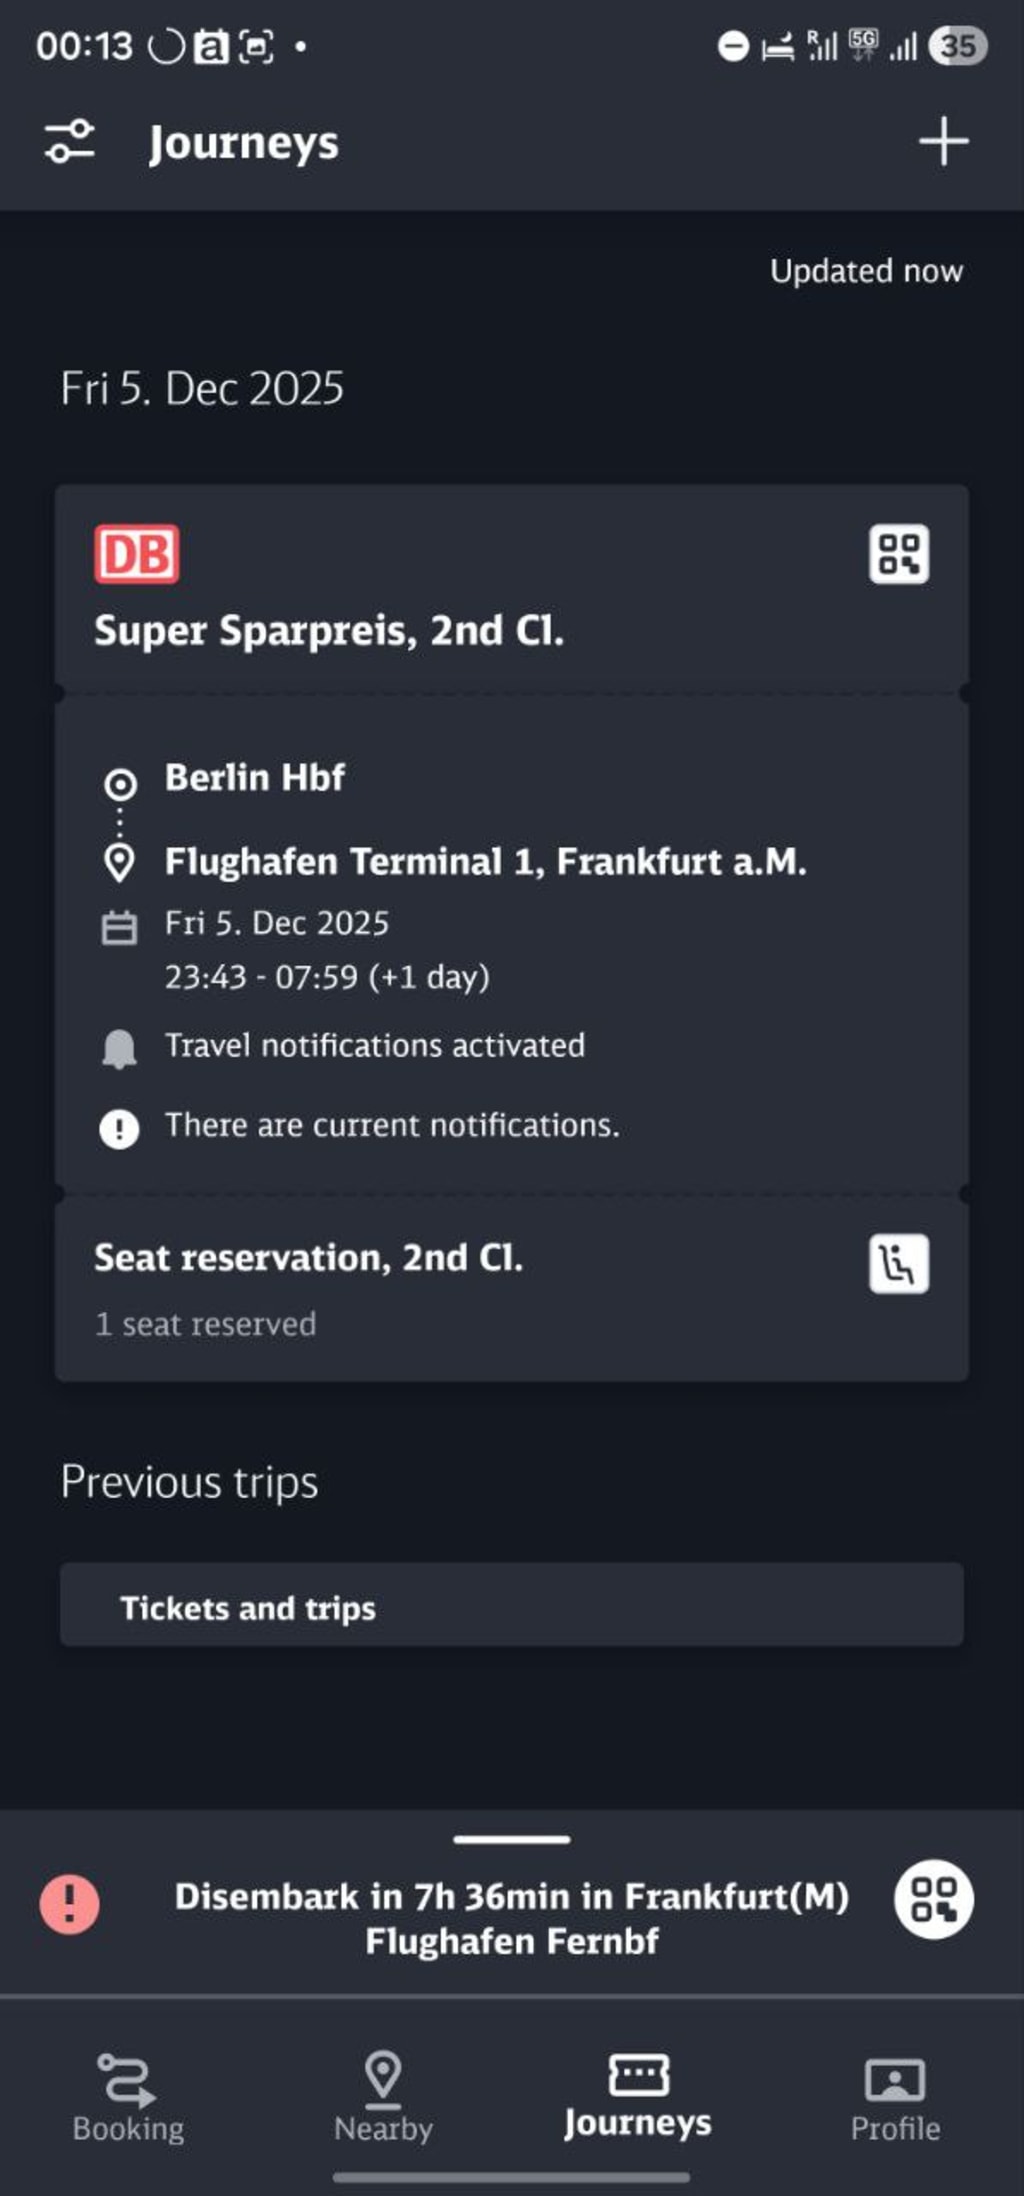Tap the Disembark in Frankfurt banner
Image resolution: width=1024 pixels, height=2196 pixels.
click(511, 1919)
